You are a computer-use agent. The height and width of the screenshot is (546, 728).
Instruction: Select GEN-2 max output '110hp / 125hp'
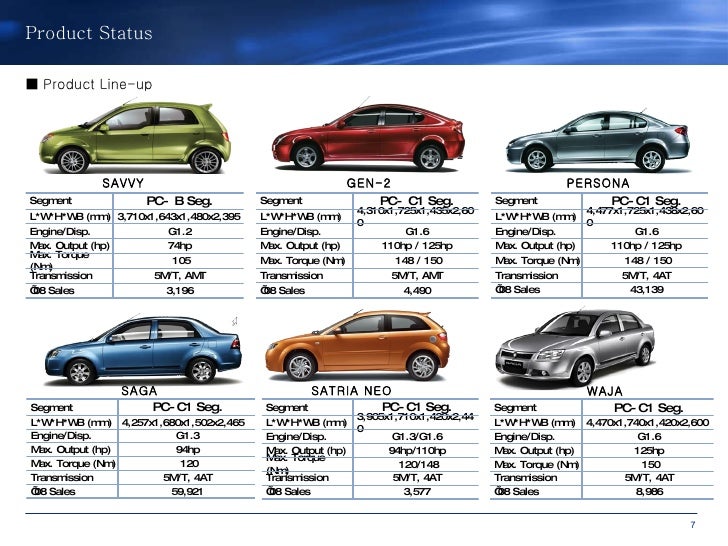coord(417,246)
